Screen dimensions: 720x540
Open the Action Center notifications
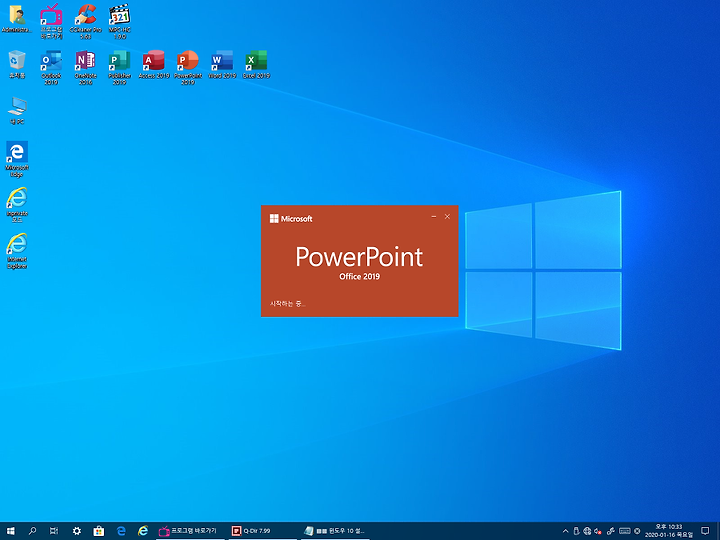click(x=705, y=531)
